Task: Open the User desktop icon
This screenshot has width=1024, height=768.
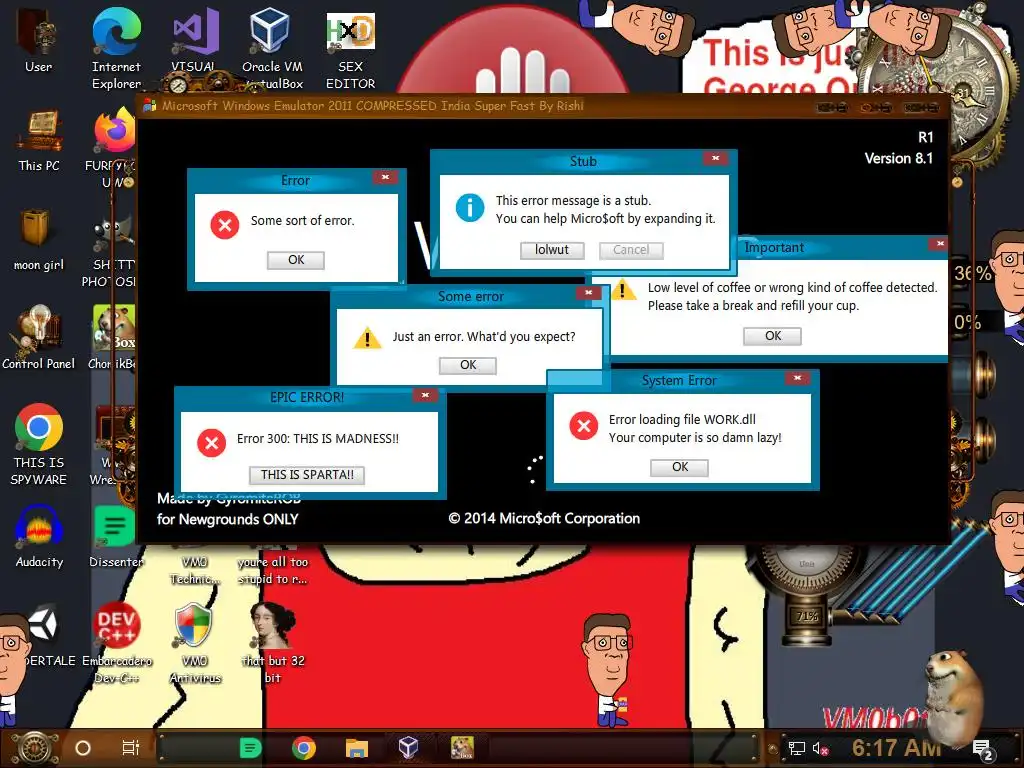Action: click(x=38, y=39)
